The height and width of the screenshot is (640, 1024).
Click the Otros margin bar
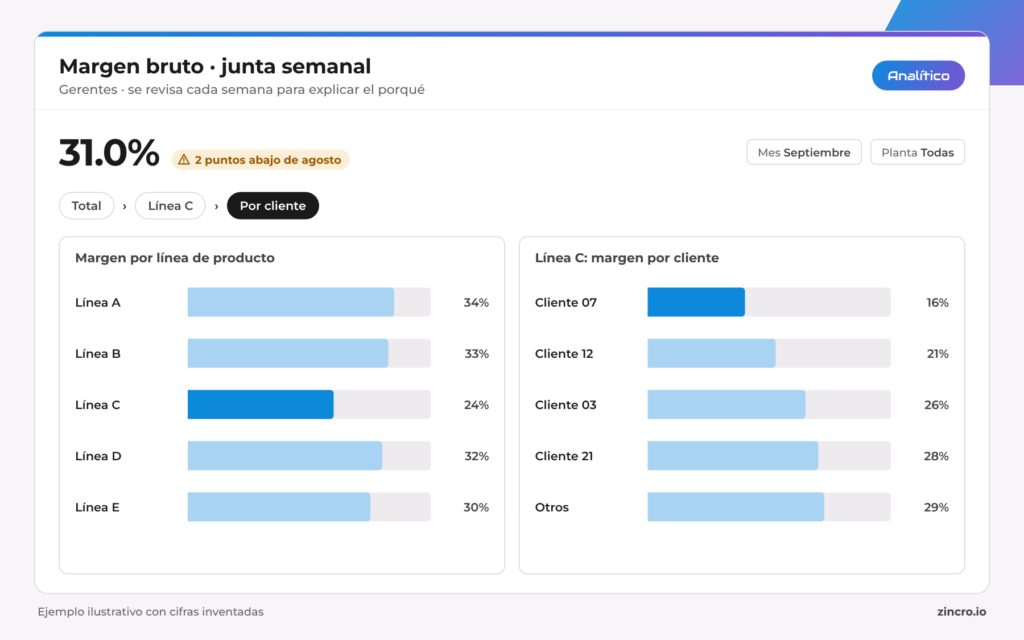(735, 507)
